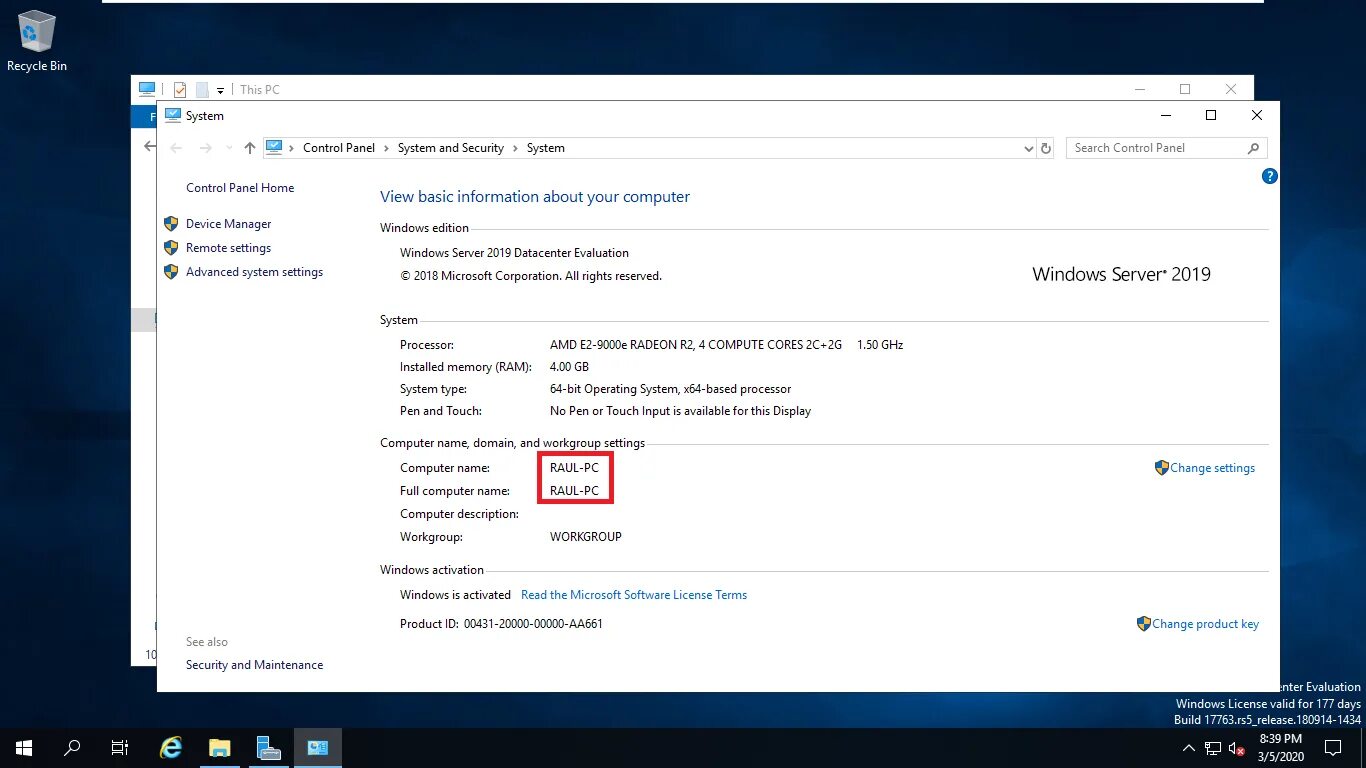Click the RAUL-PC Computer name value
This screenshot has height=768, width=1366.
[x=574, y=468]
